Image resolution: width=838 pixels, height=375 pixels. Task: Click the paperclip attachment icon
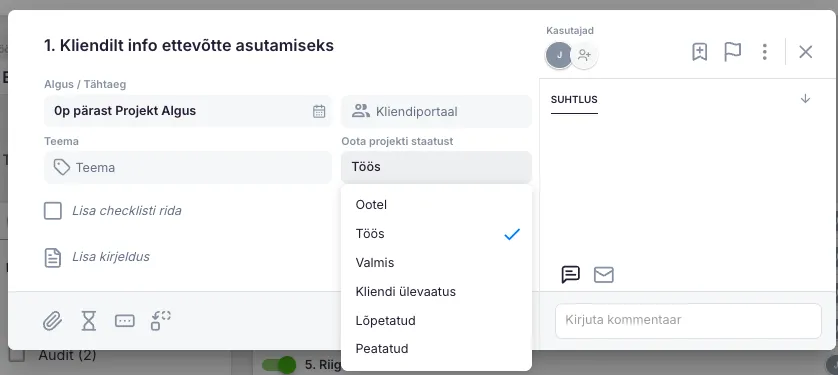[x=52, y=321]
